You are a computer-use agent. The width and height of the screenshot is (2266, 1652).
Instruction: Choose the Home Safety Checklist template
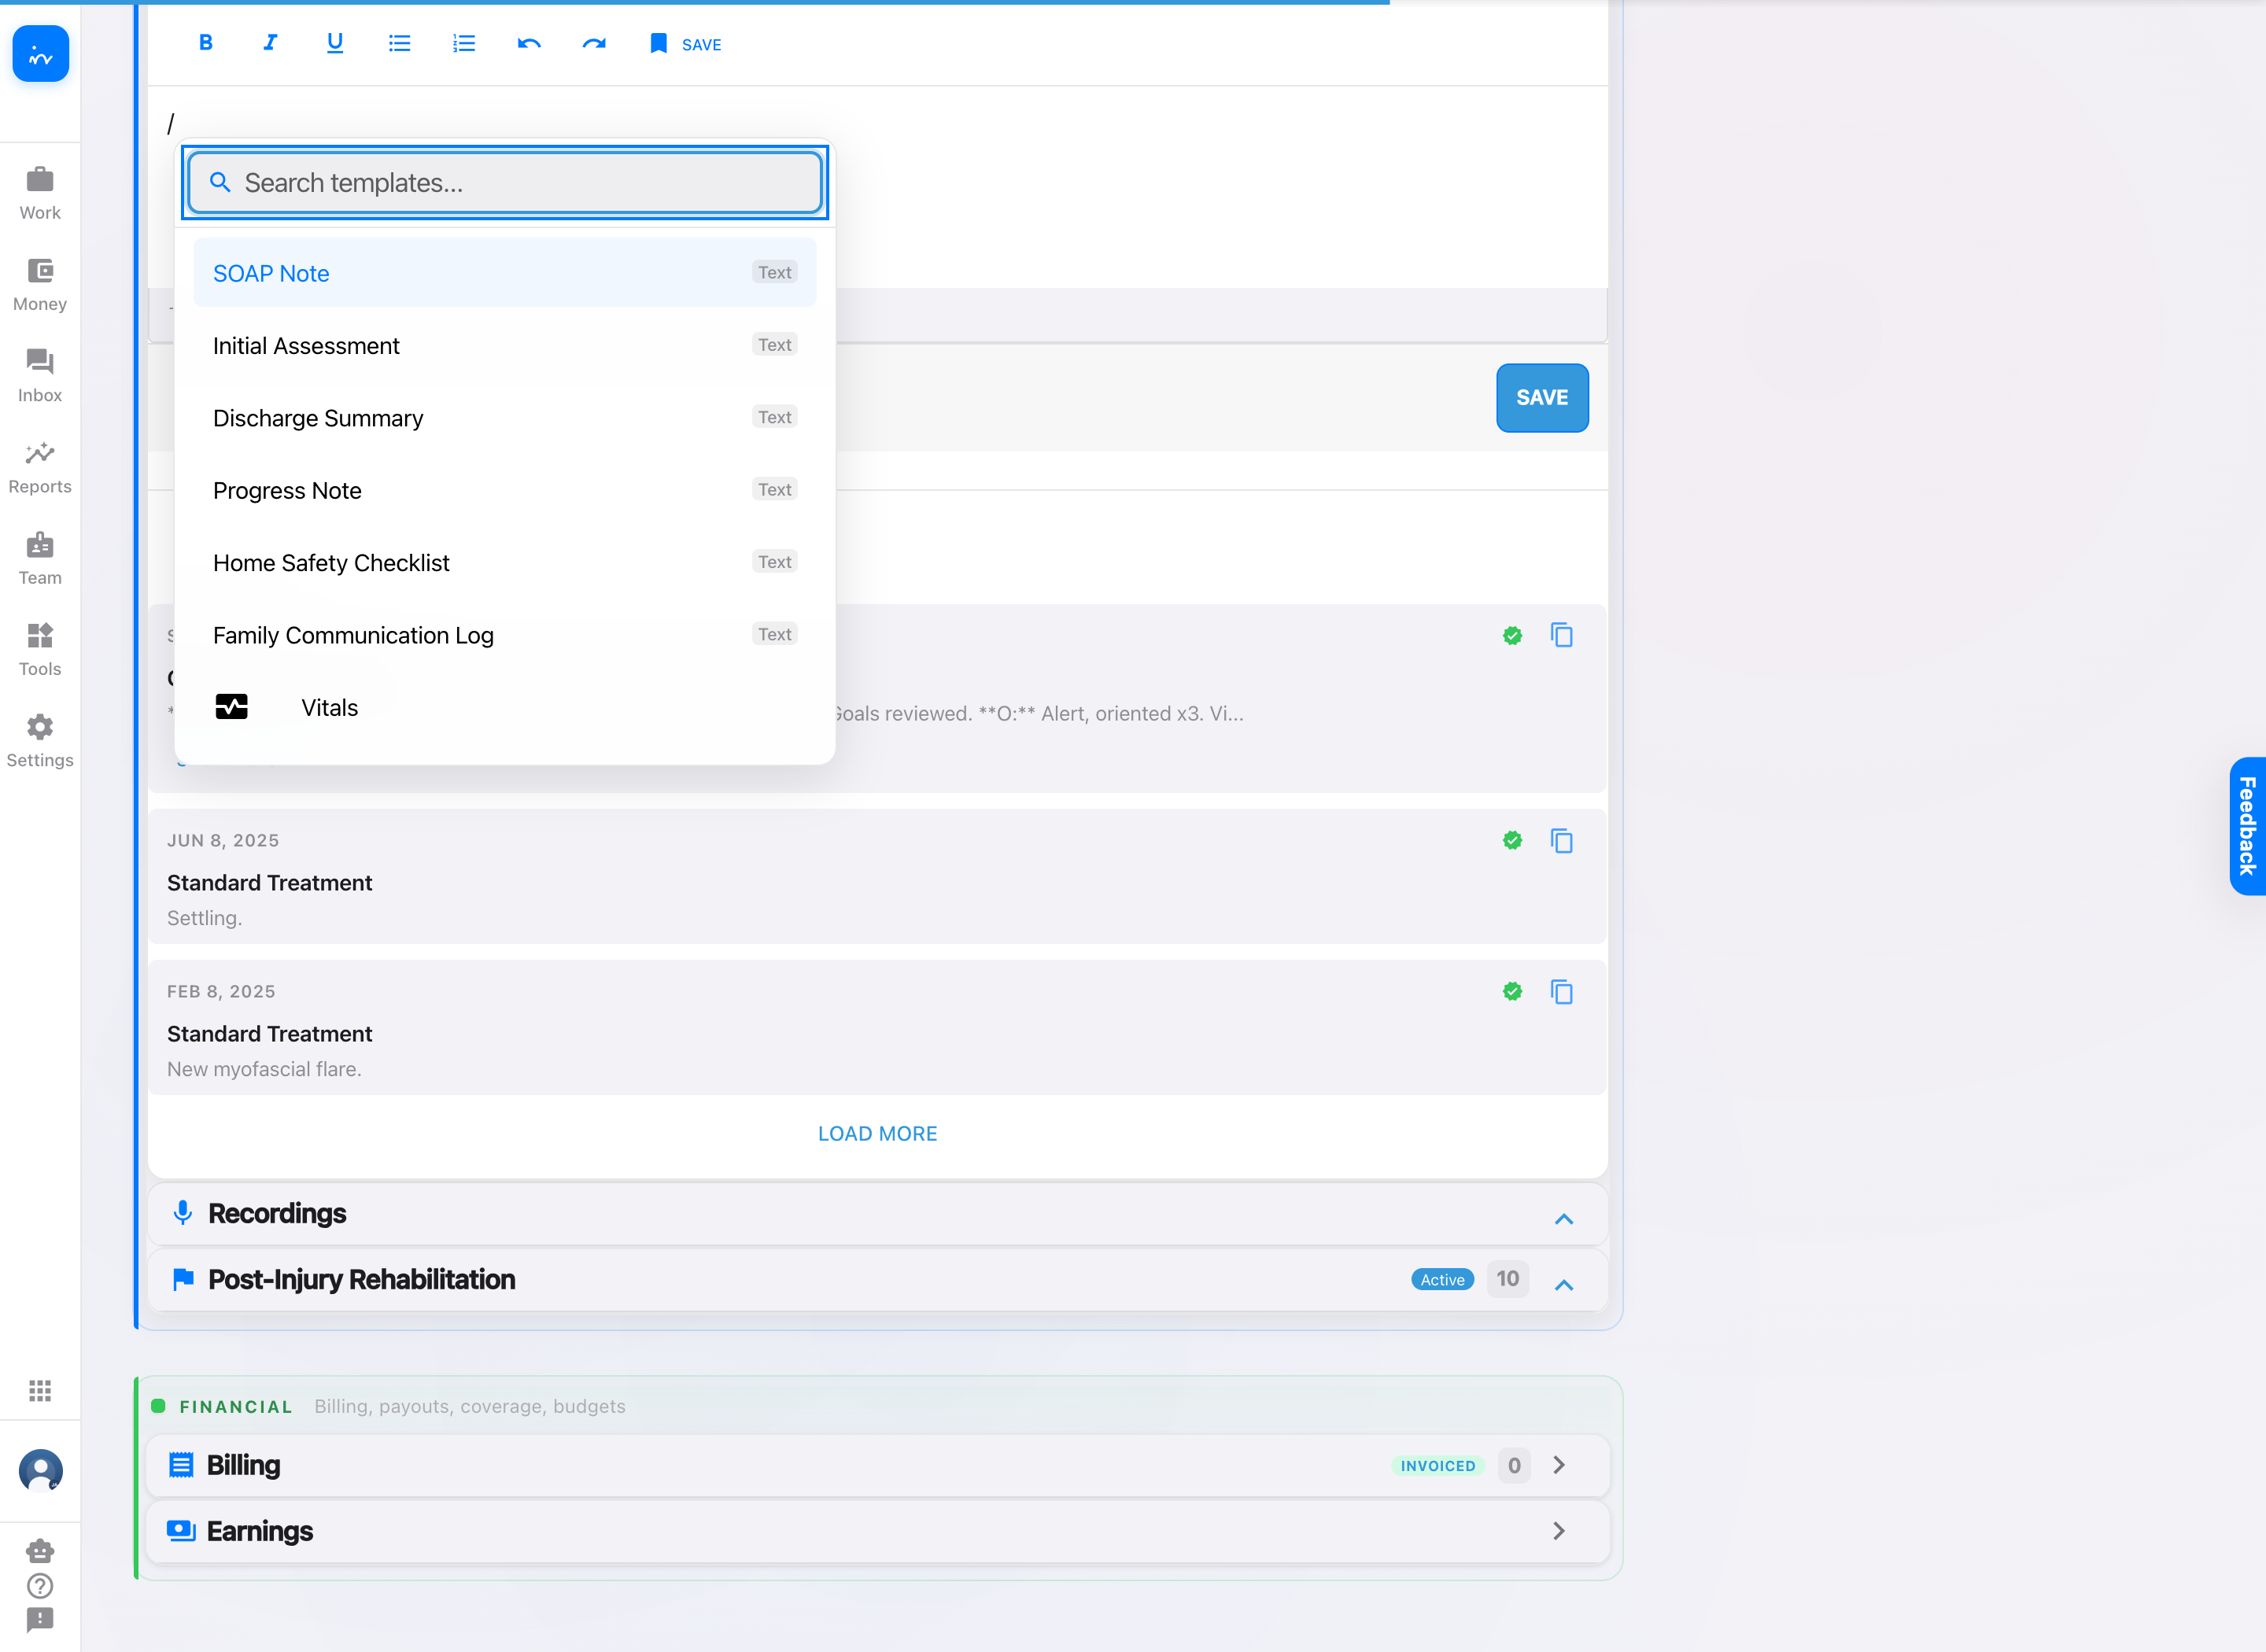(505, 563)
